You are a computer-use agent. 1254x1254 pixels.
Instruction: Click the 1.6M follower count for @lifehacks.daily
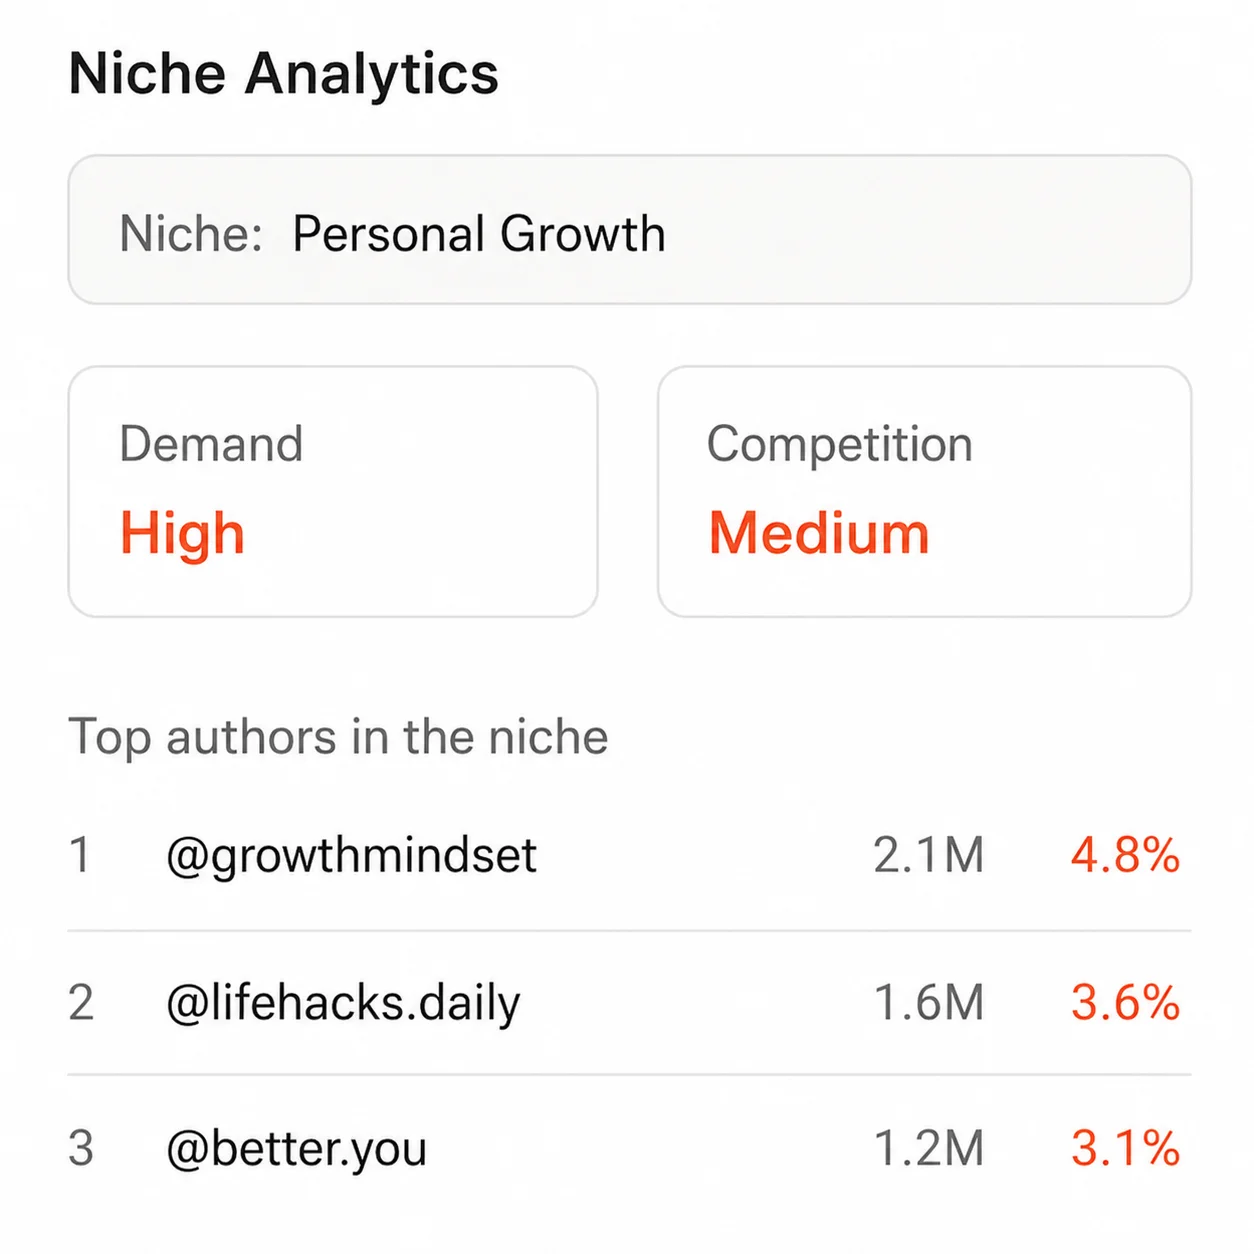[928, 1001]
